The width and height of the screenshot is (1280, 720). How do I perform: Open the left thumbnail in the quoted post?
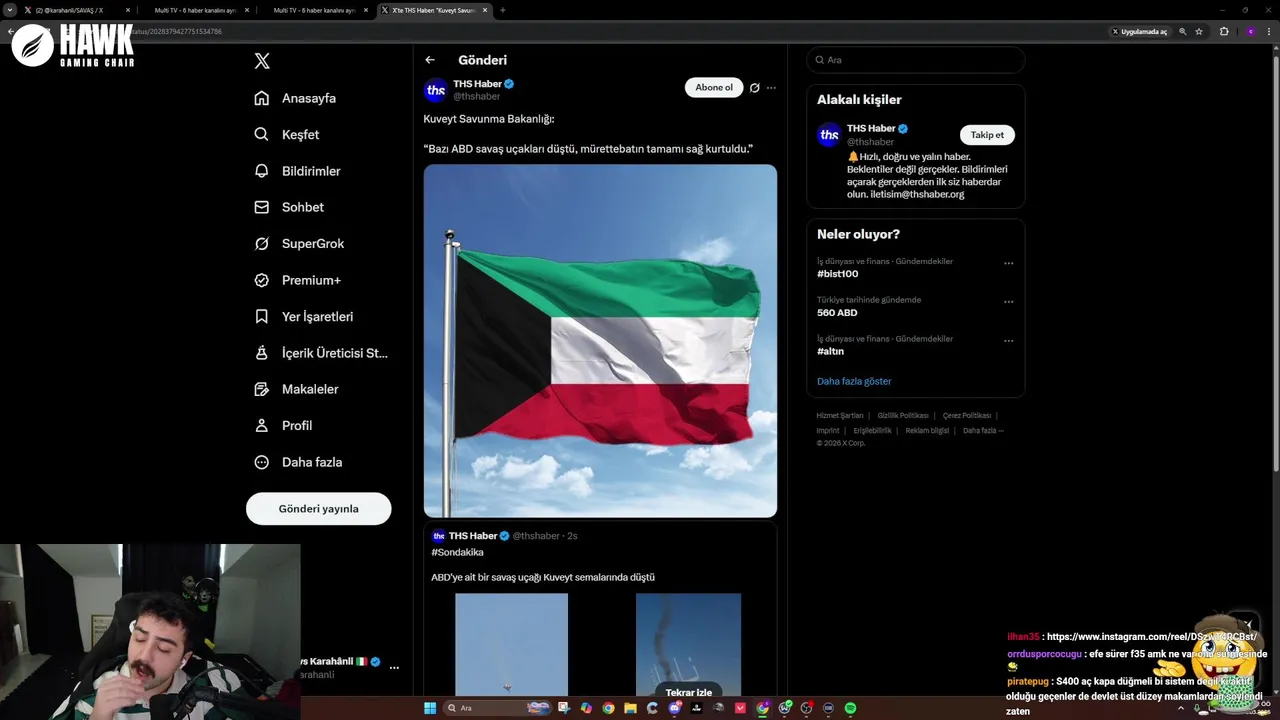(x=511, y=644)
